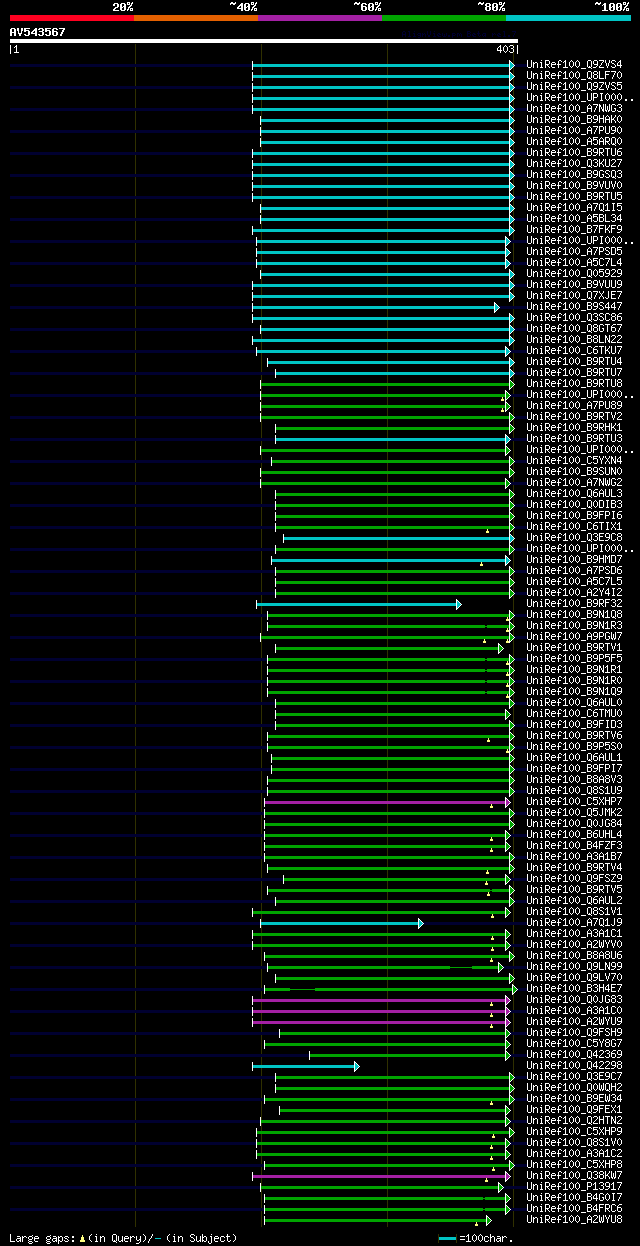Click the UniRef100_Q3KU27 label
The image size is (640, 1246).
pos(574,163)
